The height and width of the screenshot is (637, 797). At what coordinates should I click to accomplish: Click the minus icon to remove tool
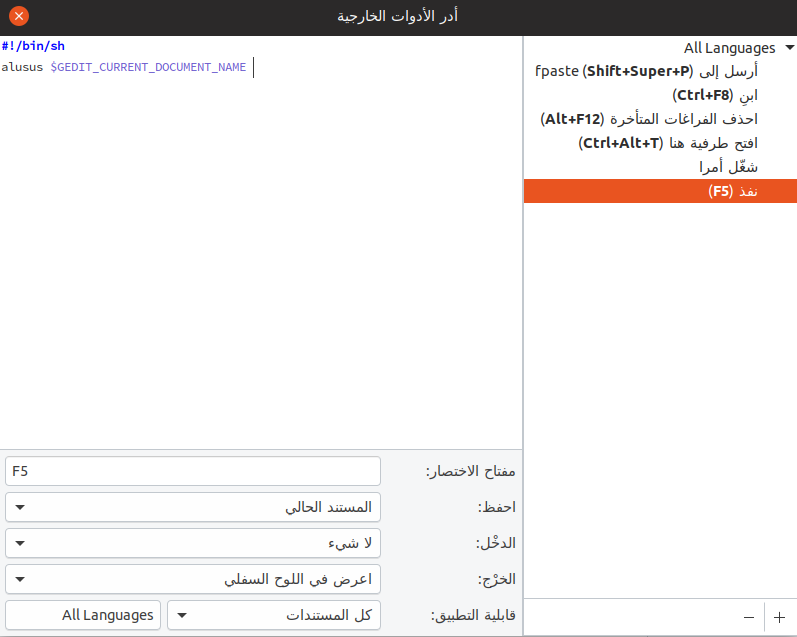pyautogui.click(x=748, y=617)
